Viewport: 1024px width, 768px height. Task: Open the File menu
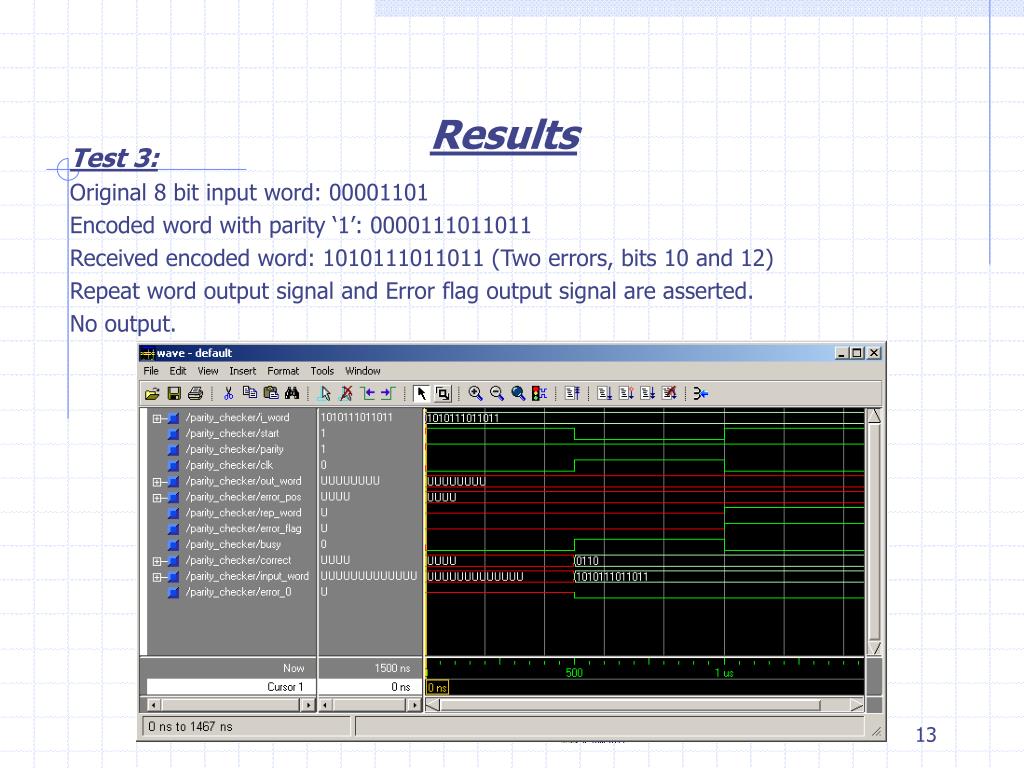[151, 371]
